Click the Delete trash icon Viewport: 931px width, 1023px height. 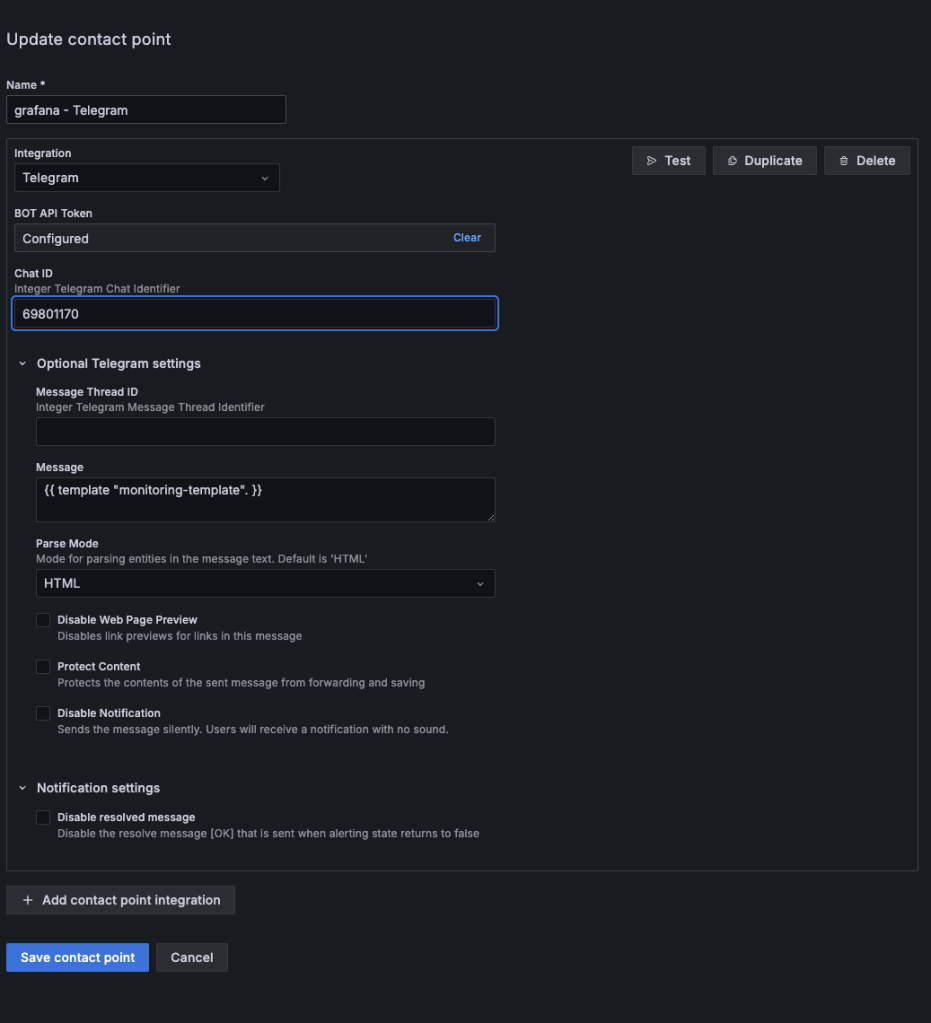tap(844, 161)
